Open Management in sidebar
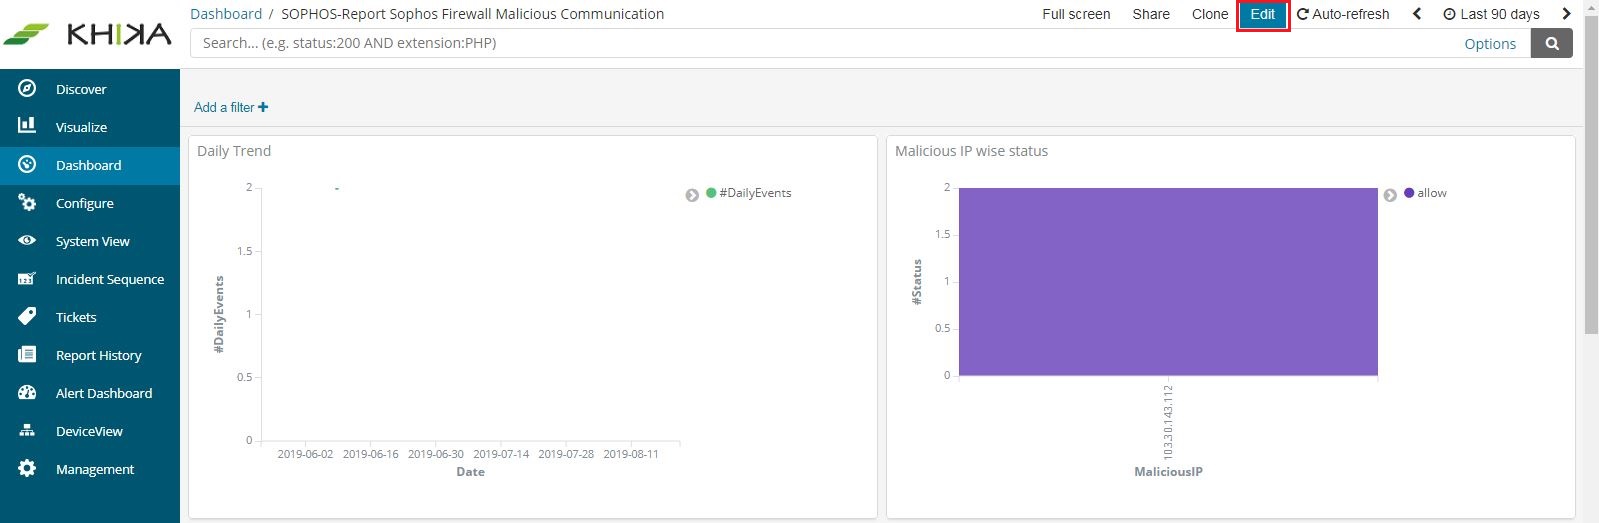Screen dimensions: 1599x523 (95, 469)
